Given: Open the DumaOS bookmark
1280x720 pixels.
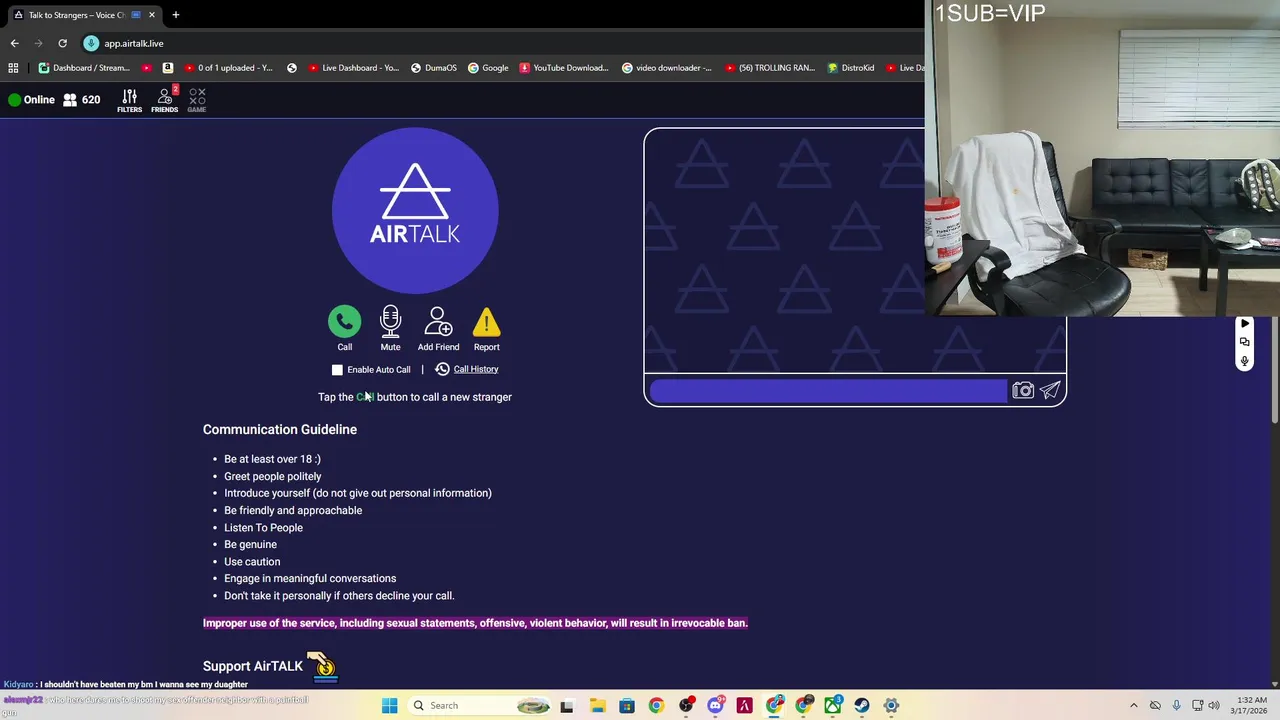Looking at the screenshot, I should (434, 68).
